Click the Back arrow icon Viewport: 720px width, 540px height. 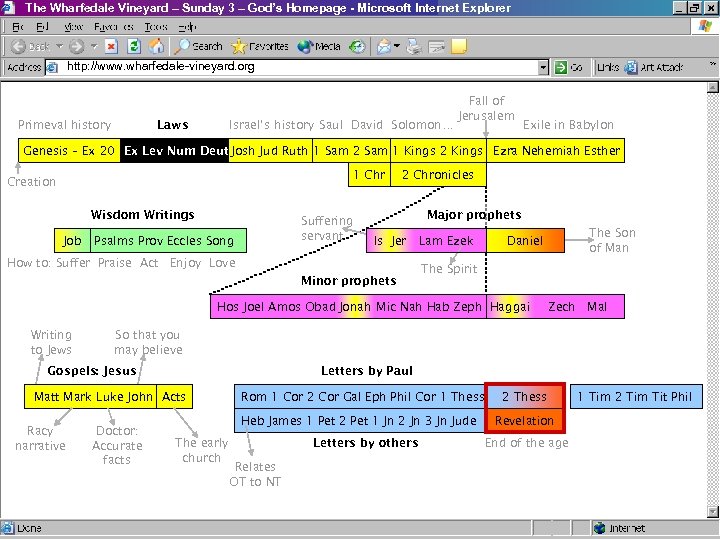pyautogui.click(x=18, y=46)
